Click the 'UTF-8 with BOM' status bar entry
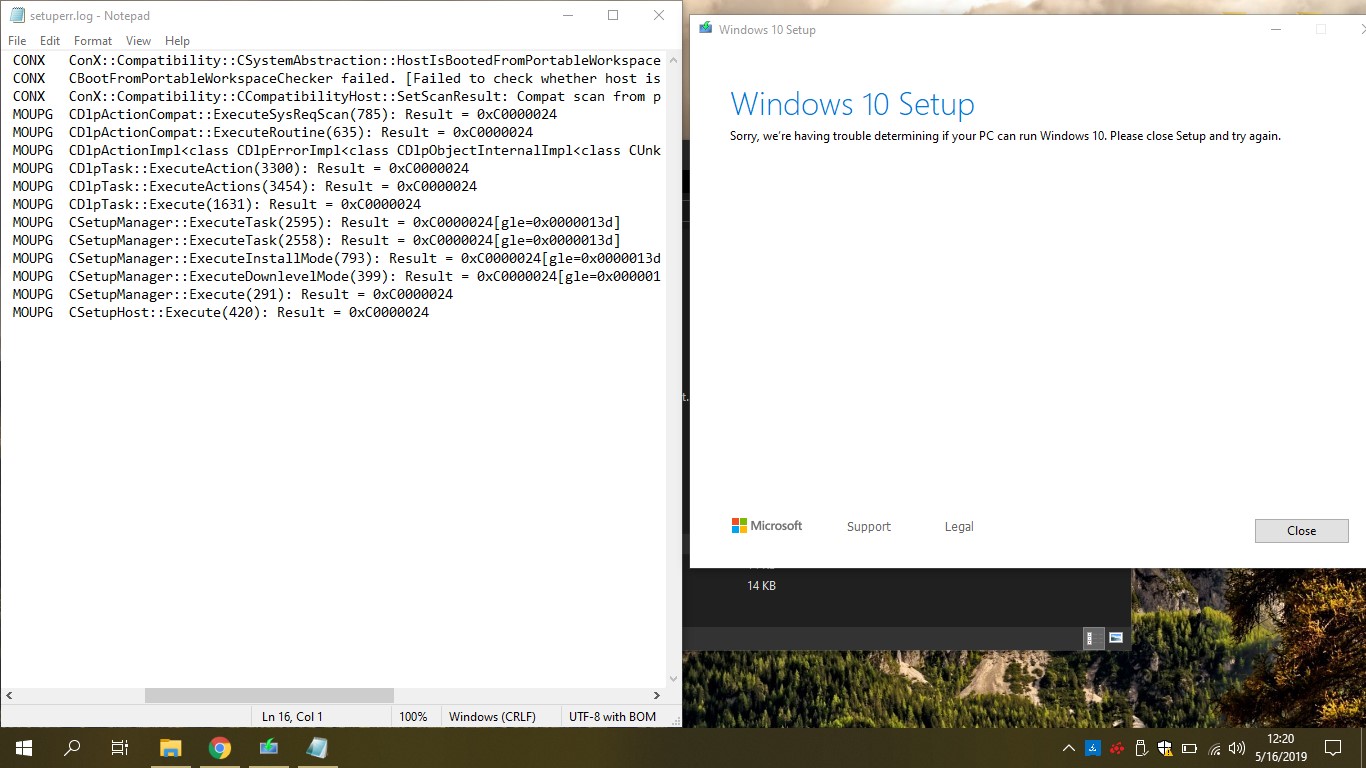This screenshot has width=1366, height=768. 612,717
